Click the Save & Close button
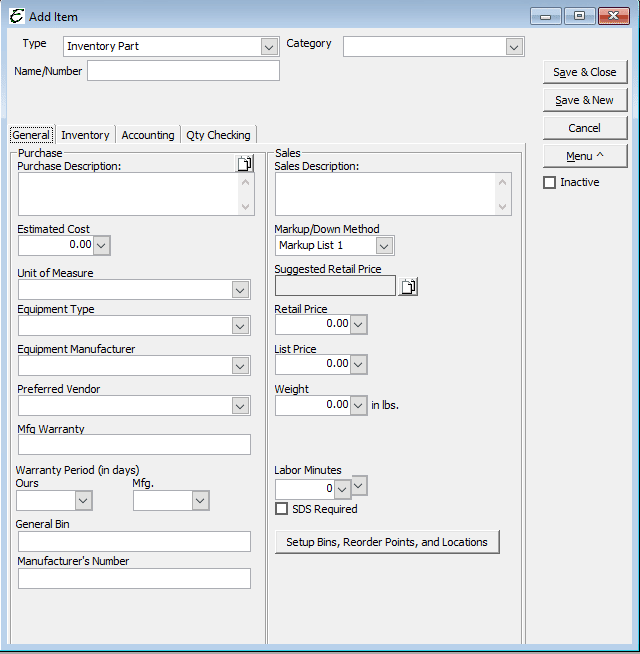Image resolution: width=640 pixels, height=654 pixels. 585,72
